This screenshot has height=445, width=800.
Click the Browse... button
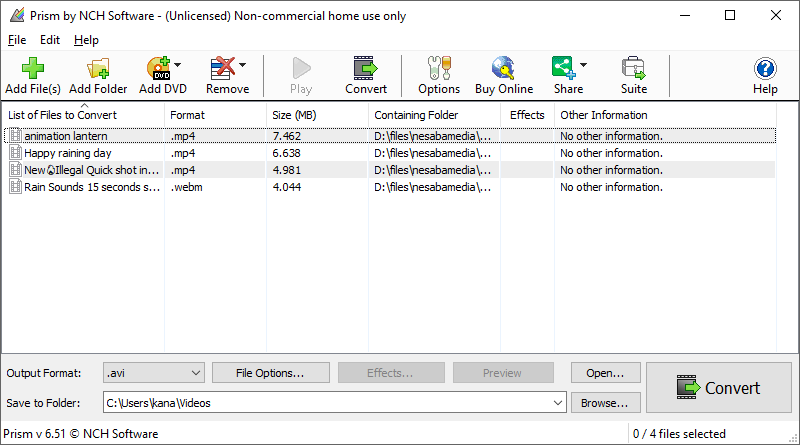point(606,403)
